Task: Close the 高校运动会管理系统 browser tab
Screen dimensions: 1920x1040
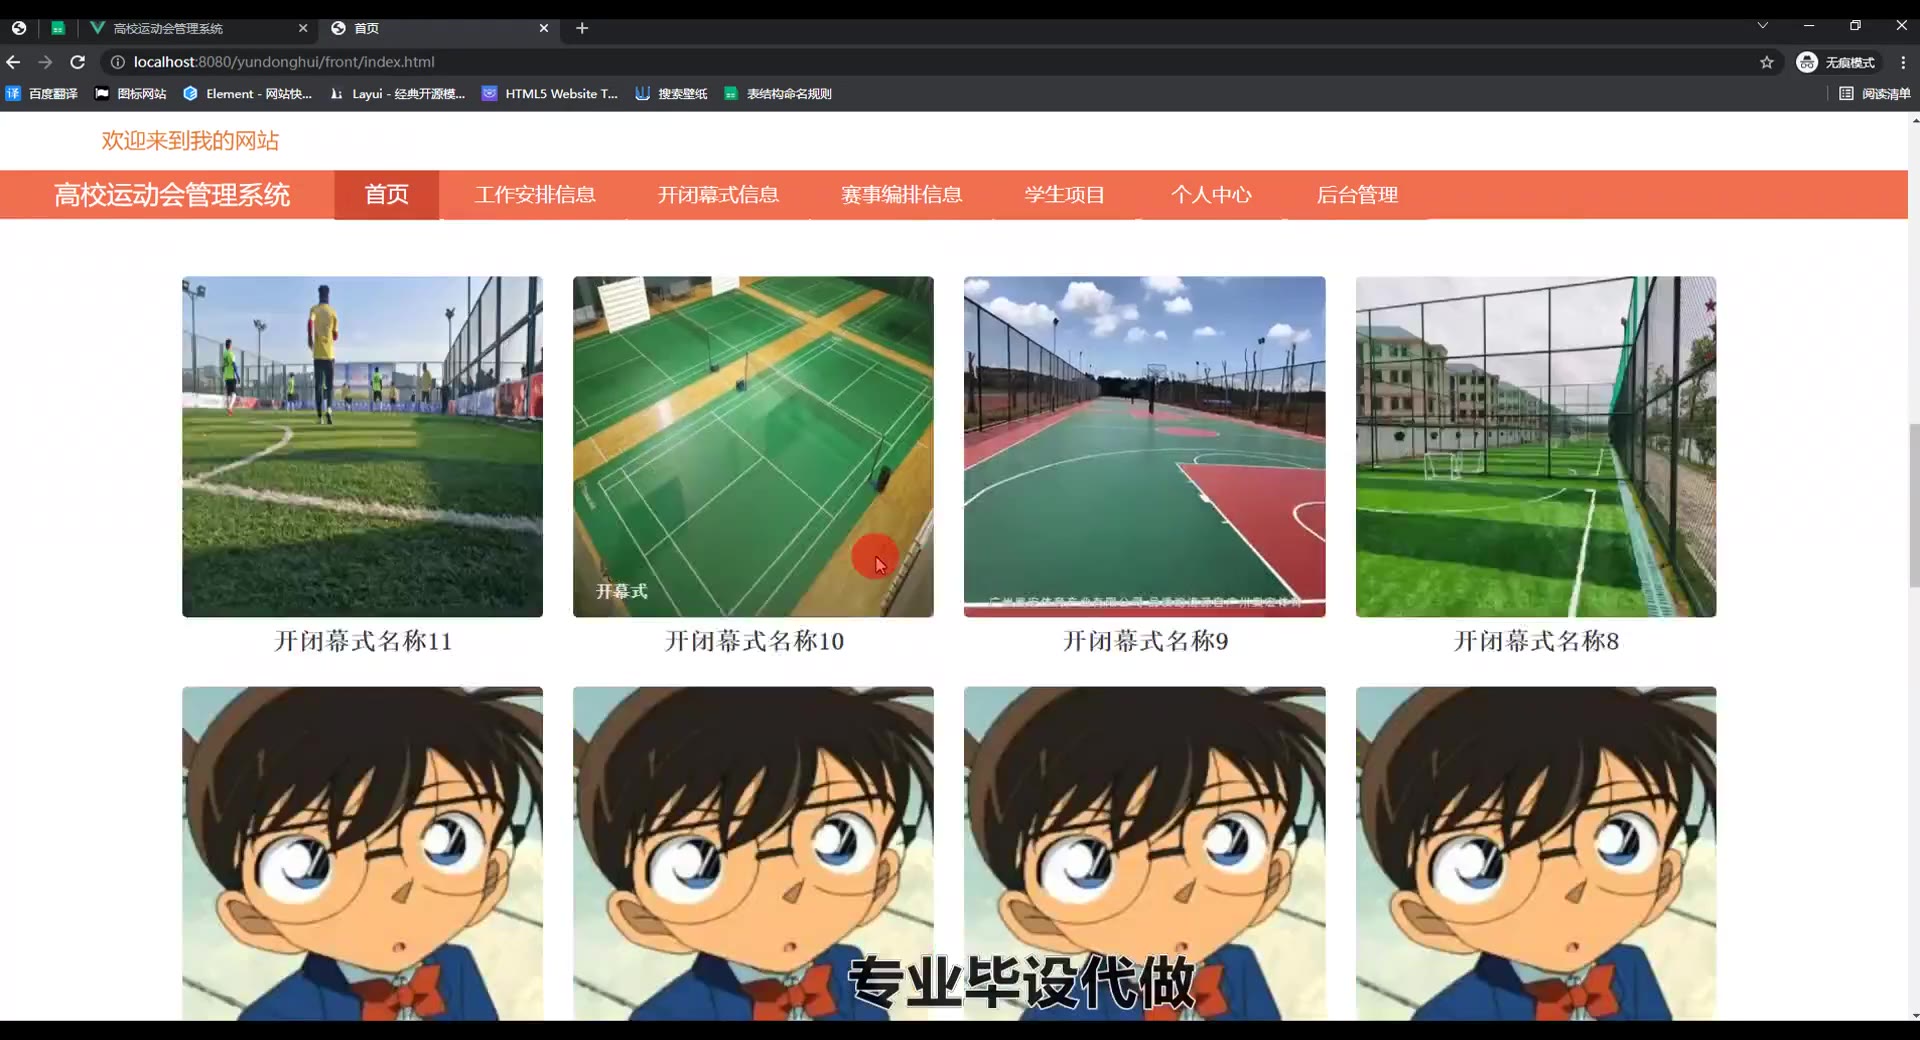Action: point(303,28)
